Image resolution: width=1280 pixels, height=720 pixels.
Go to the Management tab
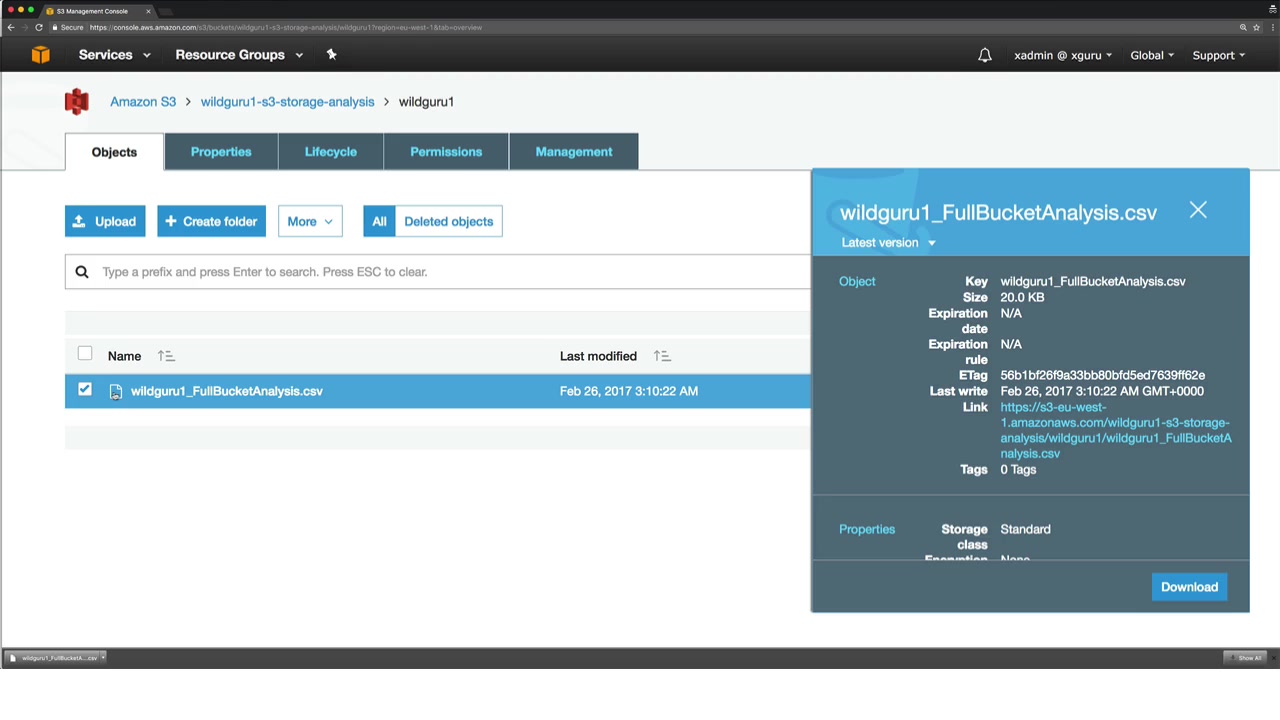574,152
